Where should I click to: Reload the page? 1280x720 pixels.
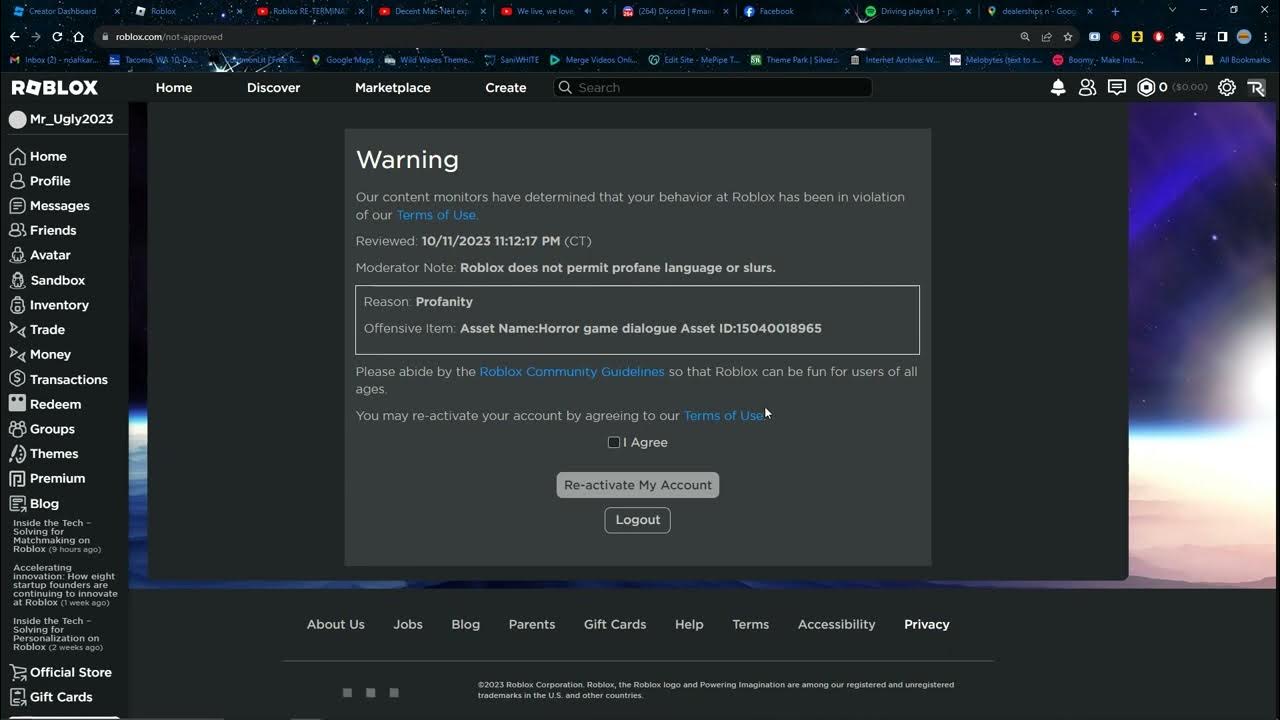coord(57,37)
